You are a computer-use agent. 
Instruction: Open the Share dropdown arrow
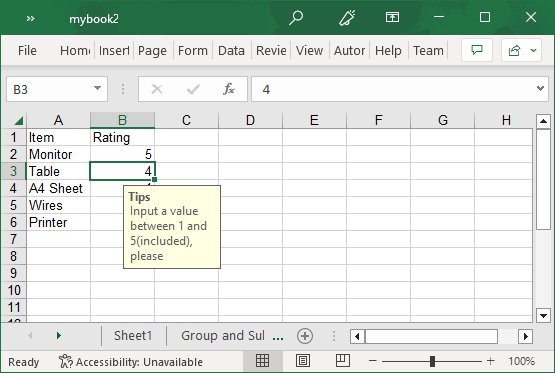[533, 51]
